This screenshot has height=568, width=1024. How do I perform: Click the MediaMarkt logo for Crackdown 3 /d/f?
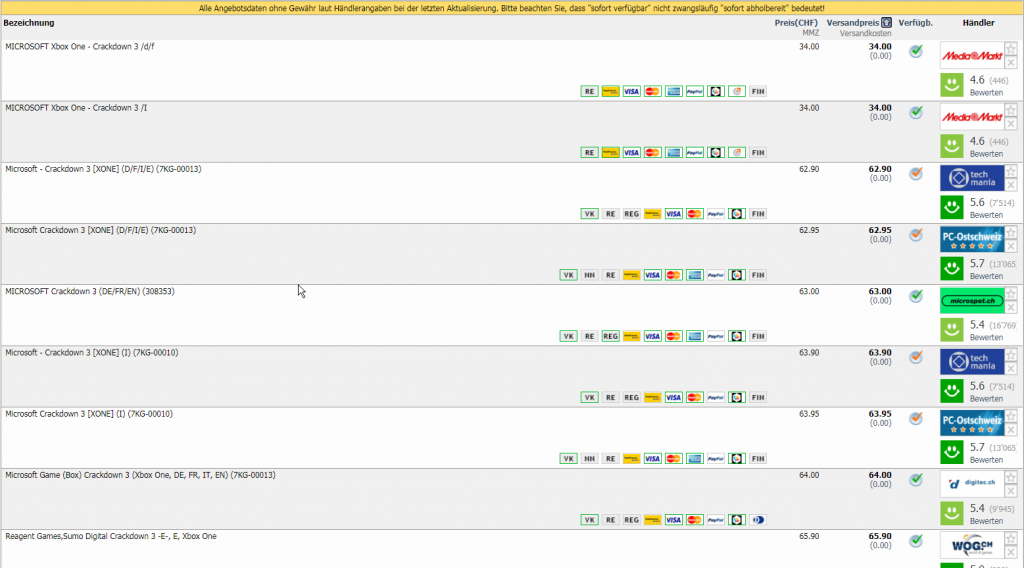tap(972, 56)
